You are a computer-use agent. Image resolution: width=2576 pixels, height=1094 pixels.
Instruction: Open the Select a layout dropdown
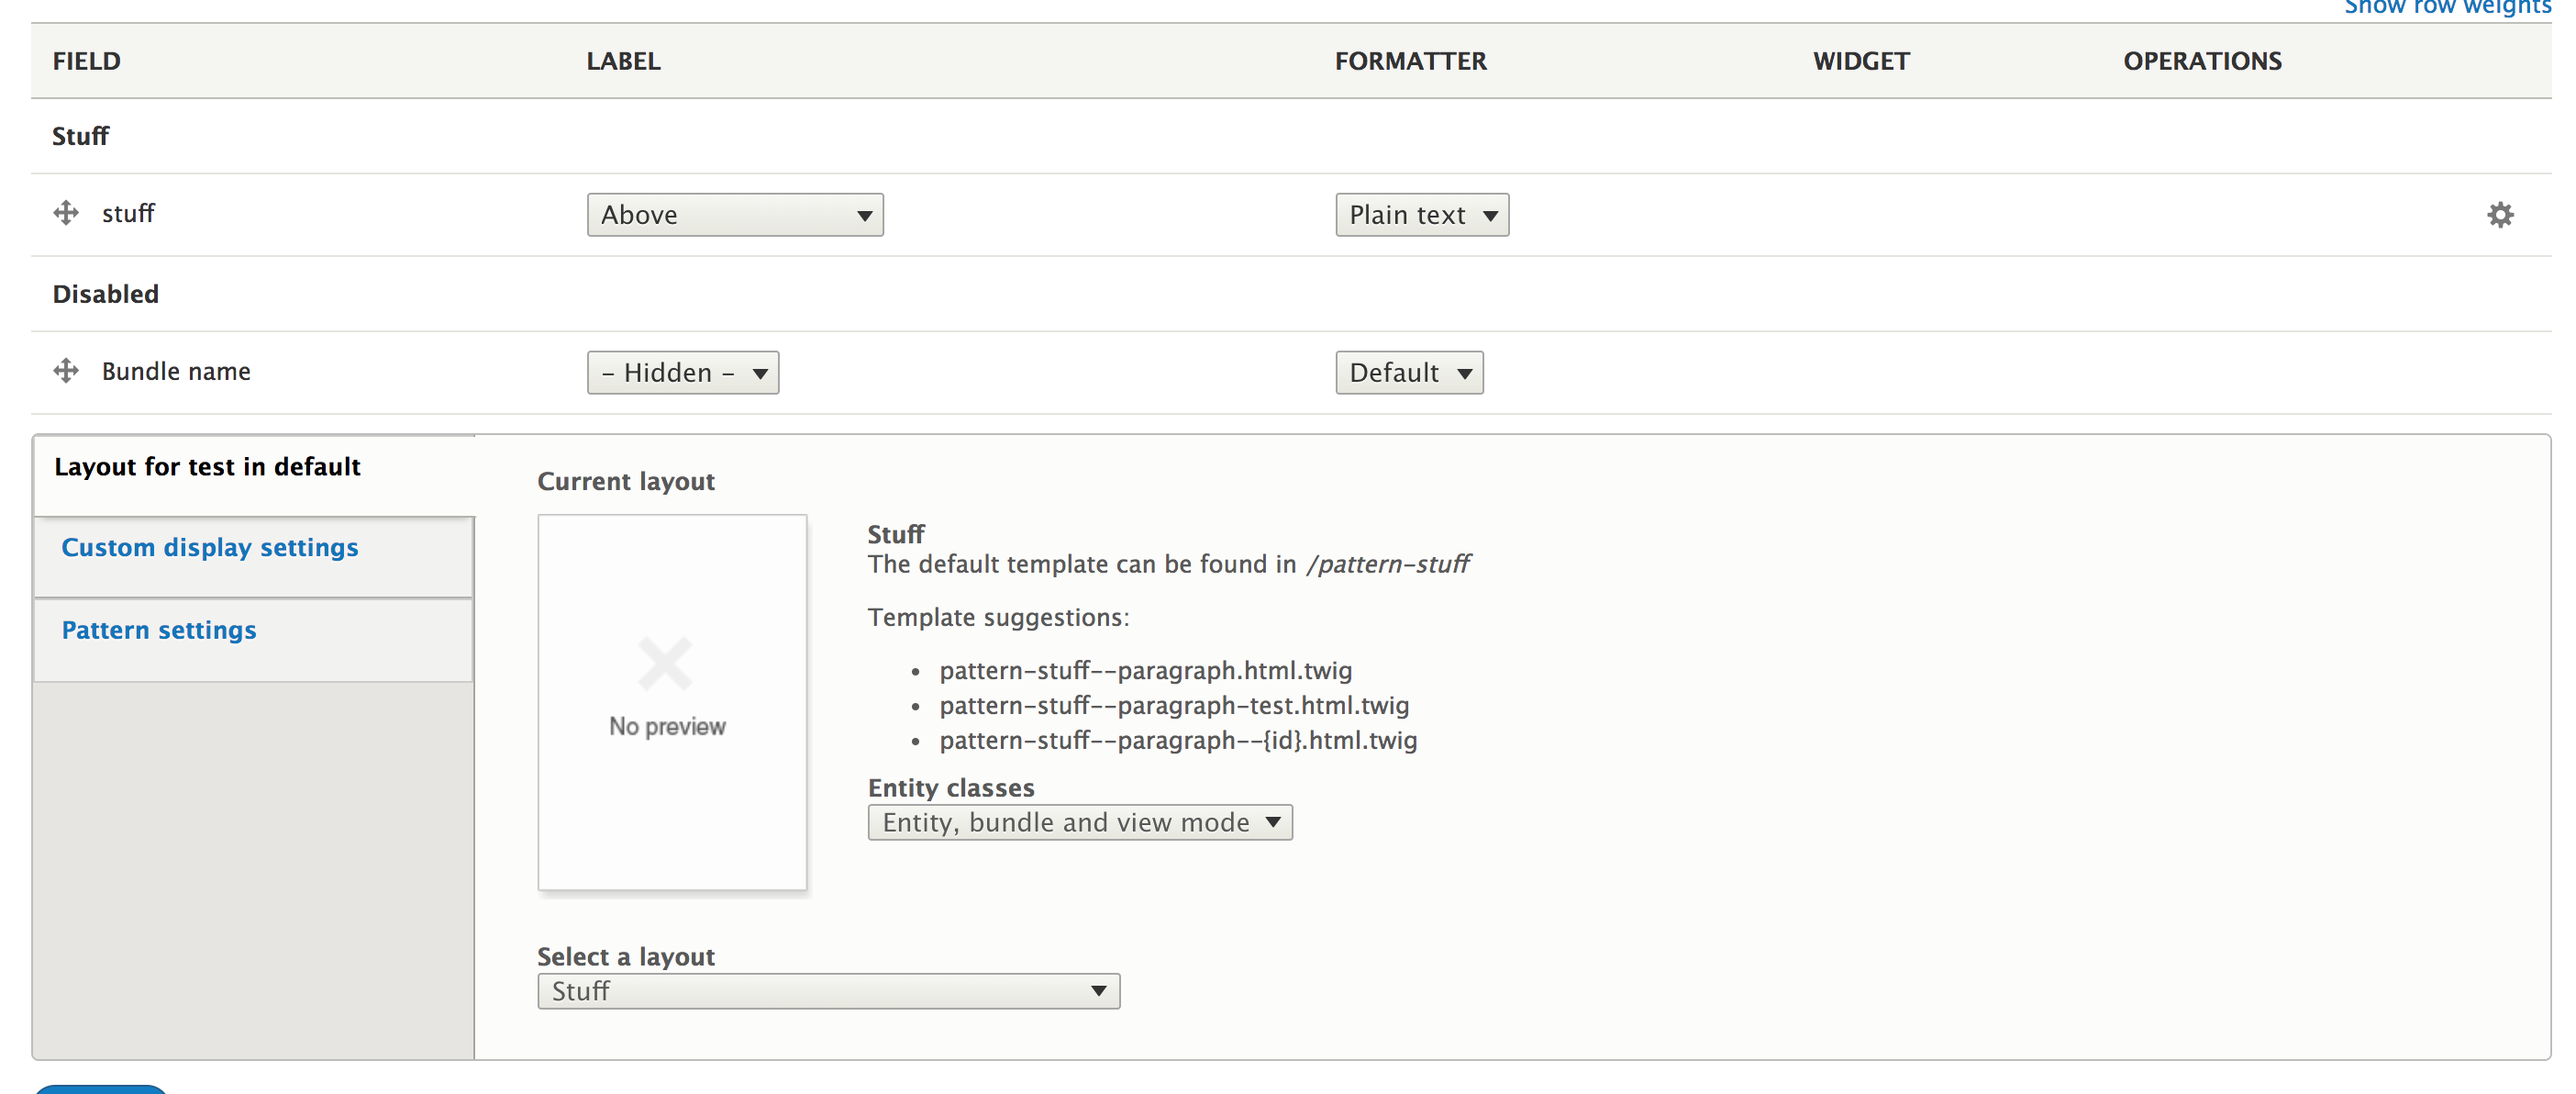(x=827, y=991)
